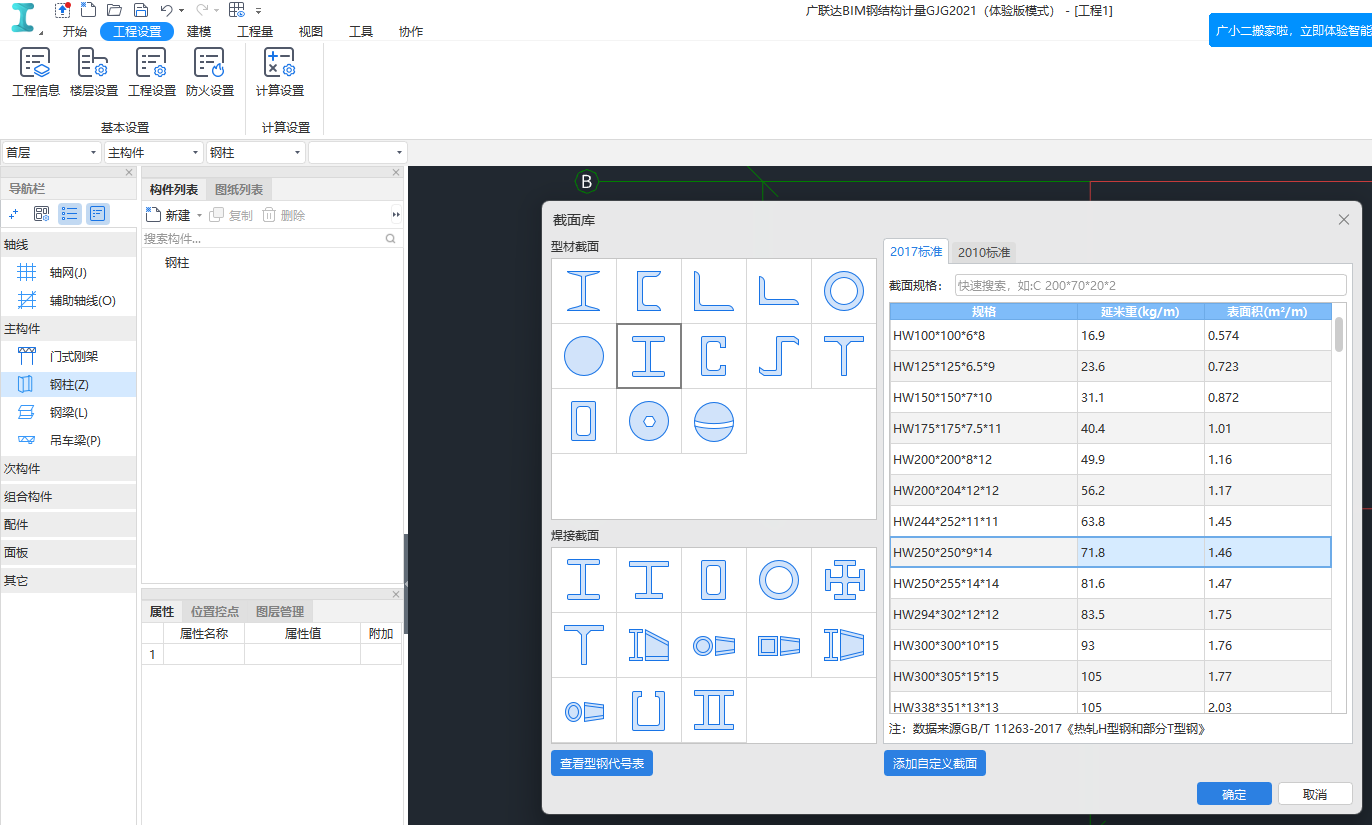The width and height of the screenshot is (1372, 825).
Task: Select row HW200*200*8*12
Action: point(1110,459)
